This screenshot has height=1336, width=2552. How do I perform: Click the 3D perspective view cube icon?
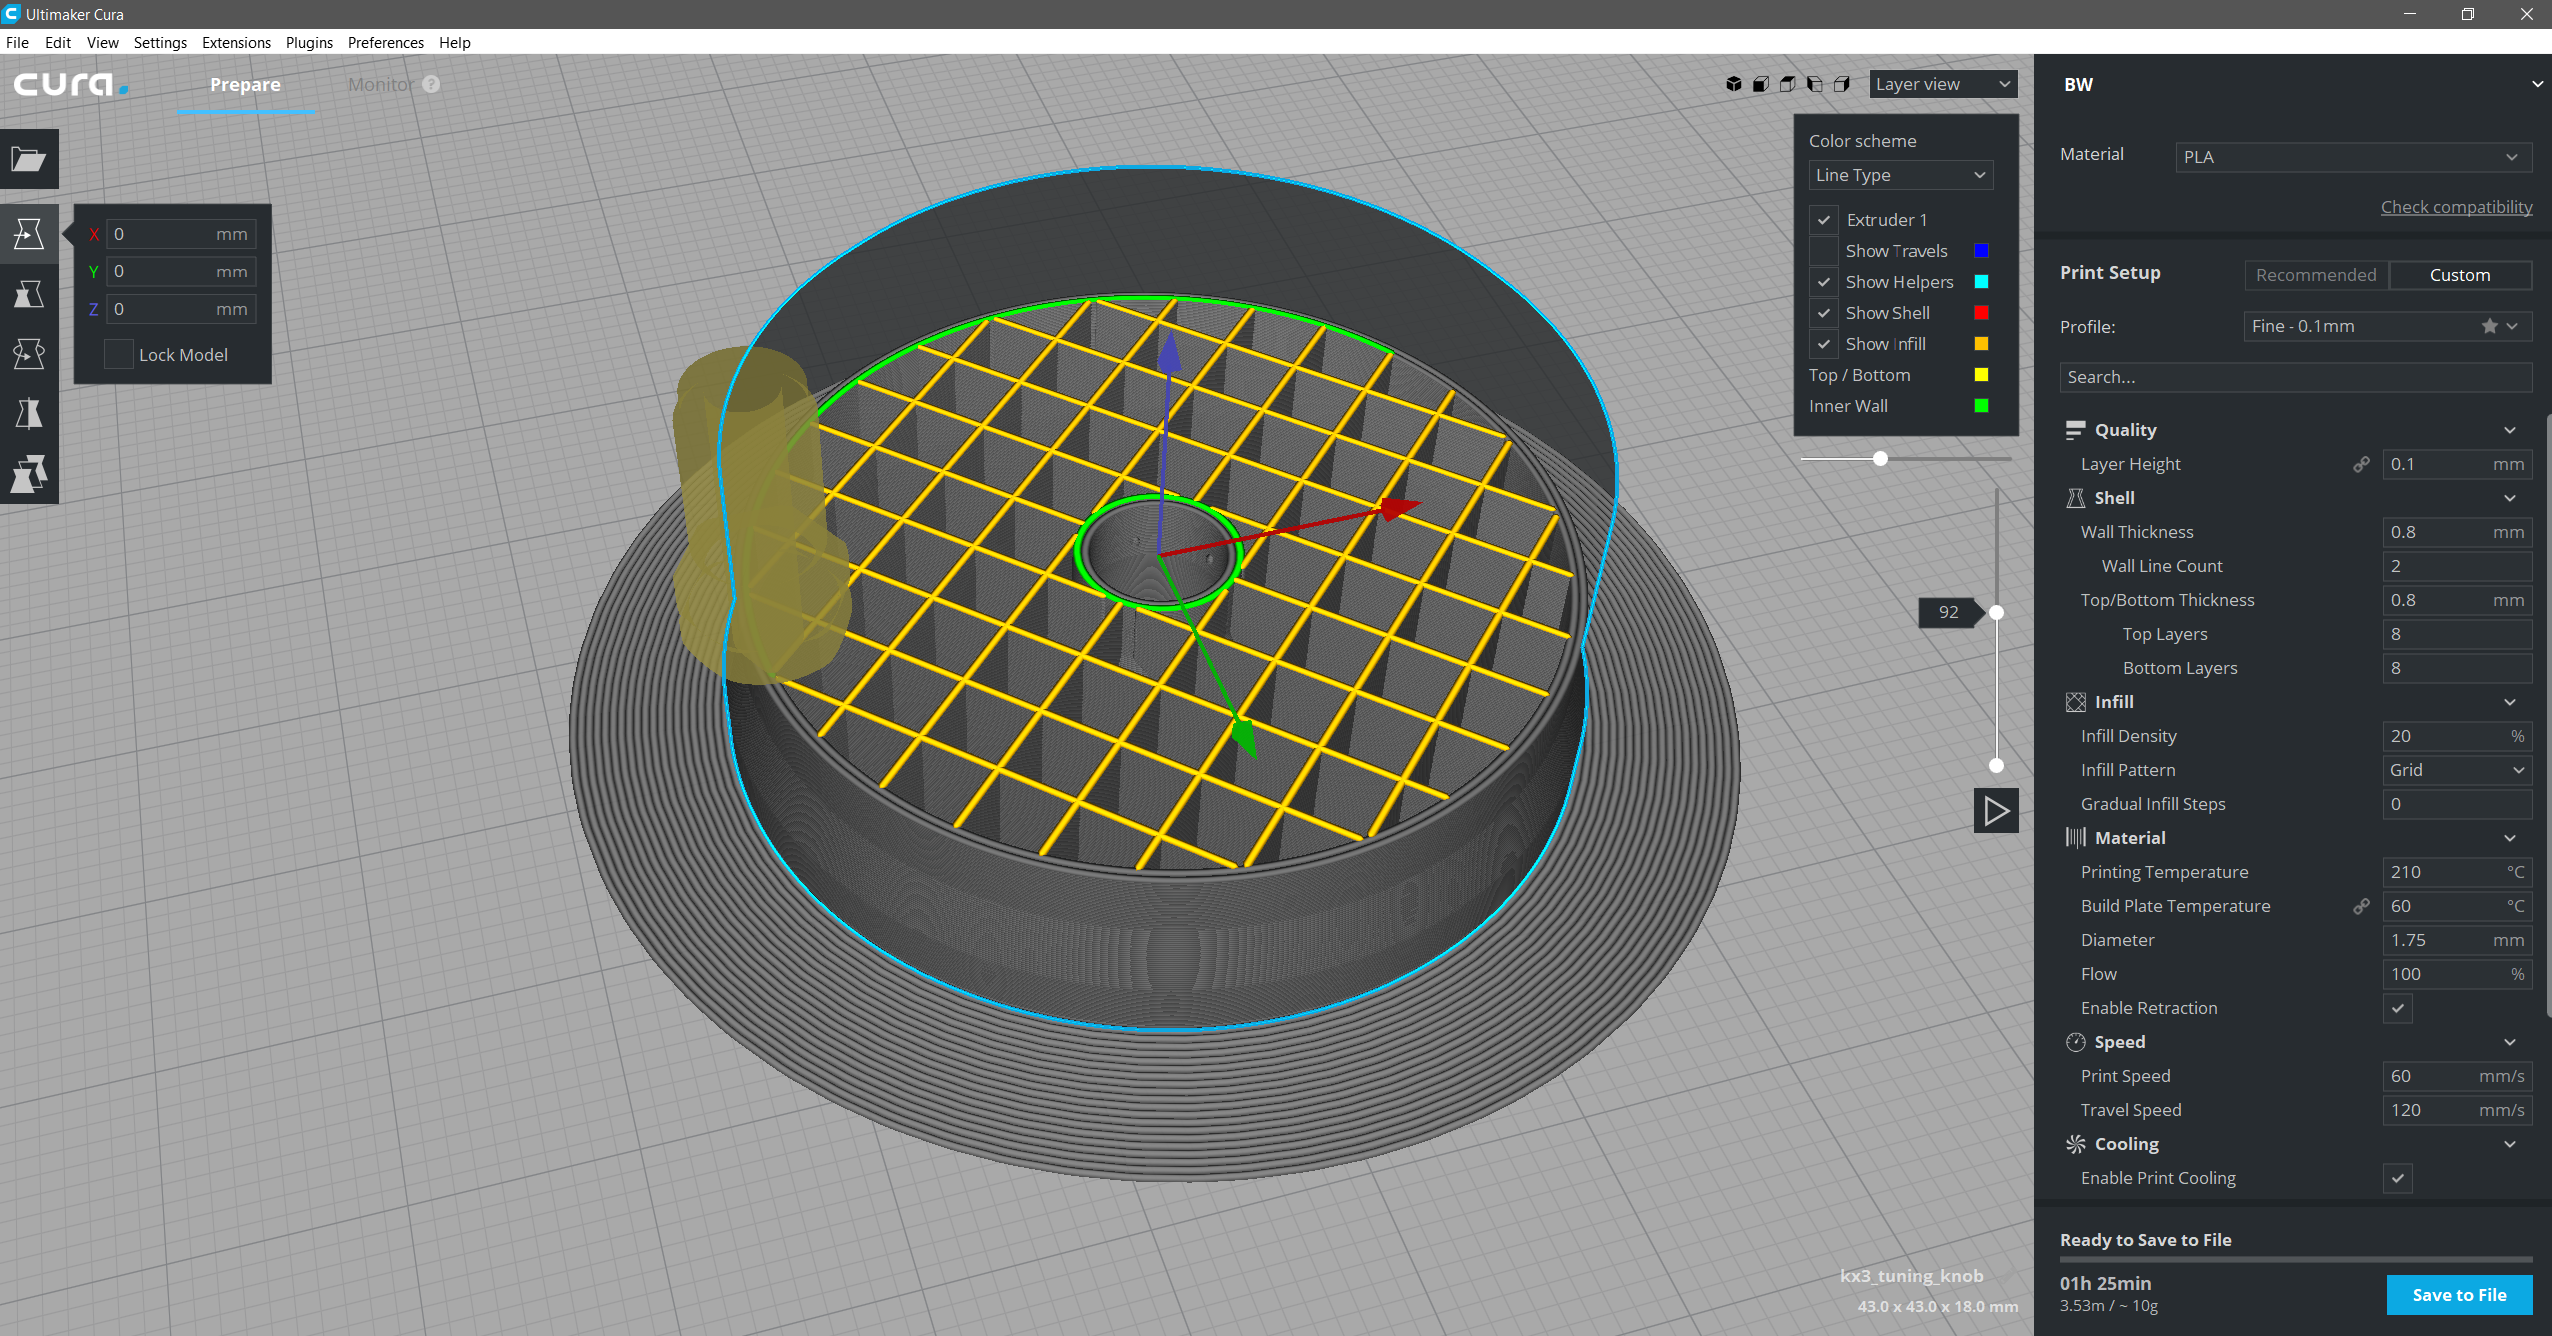[x=1733, y=84]
